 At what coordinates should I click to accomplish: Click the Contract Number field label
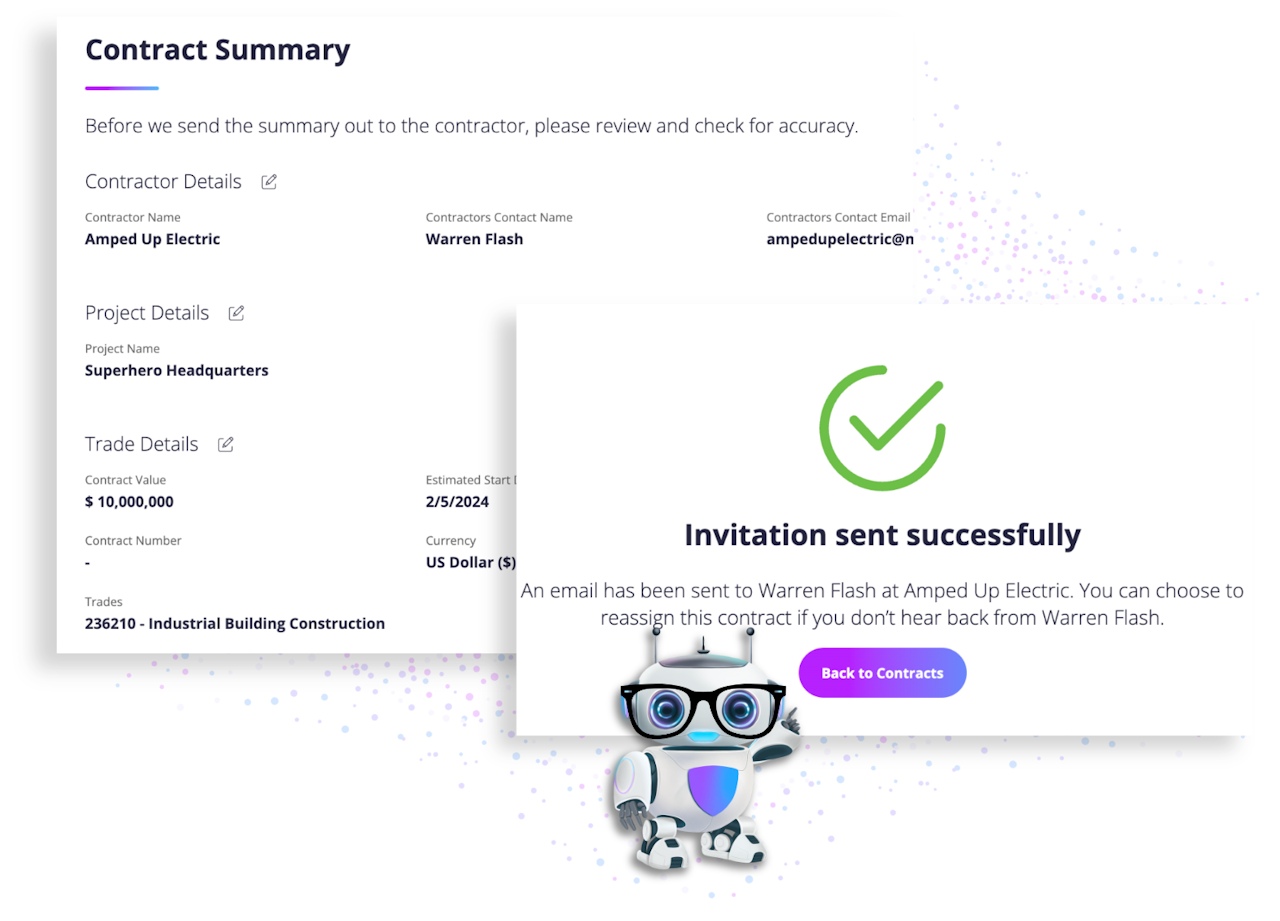coord(133,541)
